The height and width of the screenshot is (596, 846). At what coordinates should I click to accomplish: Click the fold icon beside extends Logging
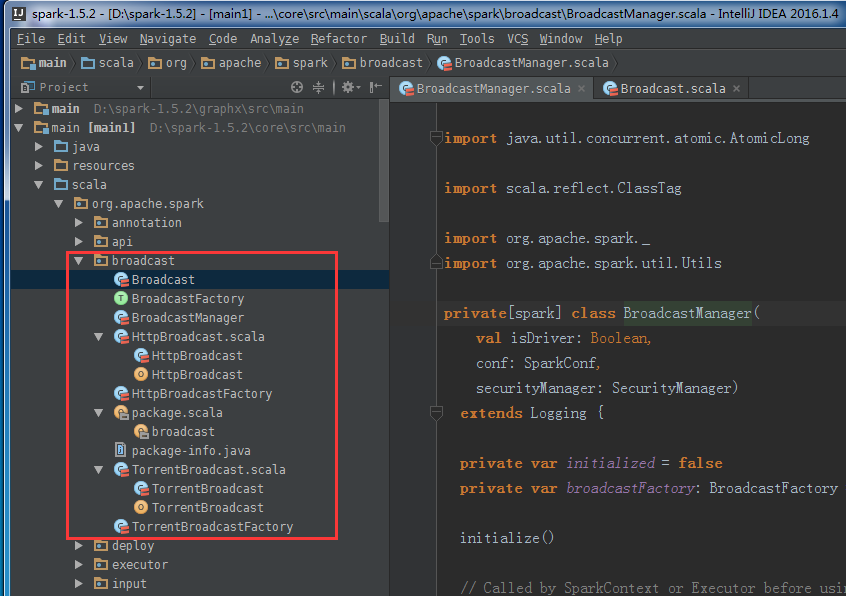click(436, 413)
